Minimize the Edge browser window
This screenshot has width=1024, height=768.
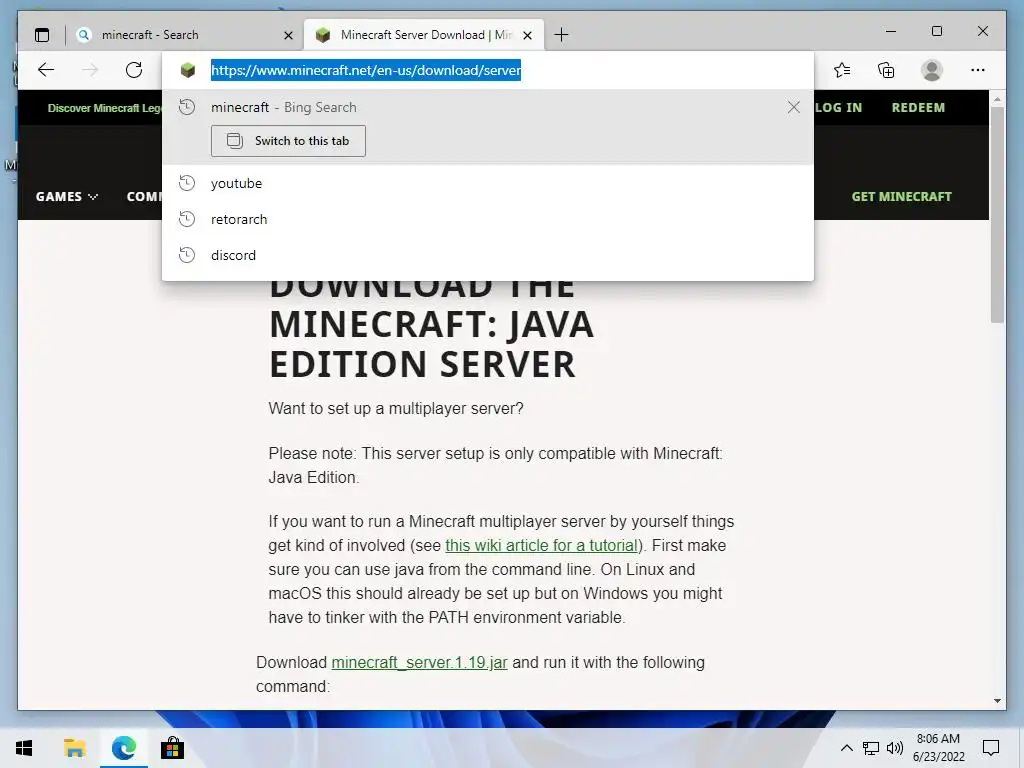pyautogui.click(x=891, y=31)
